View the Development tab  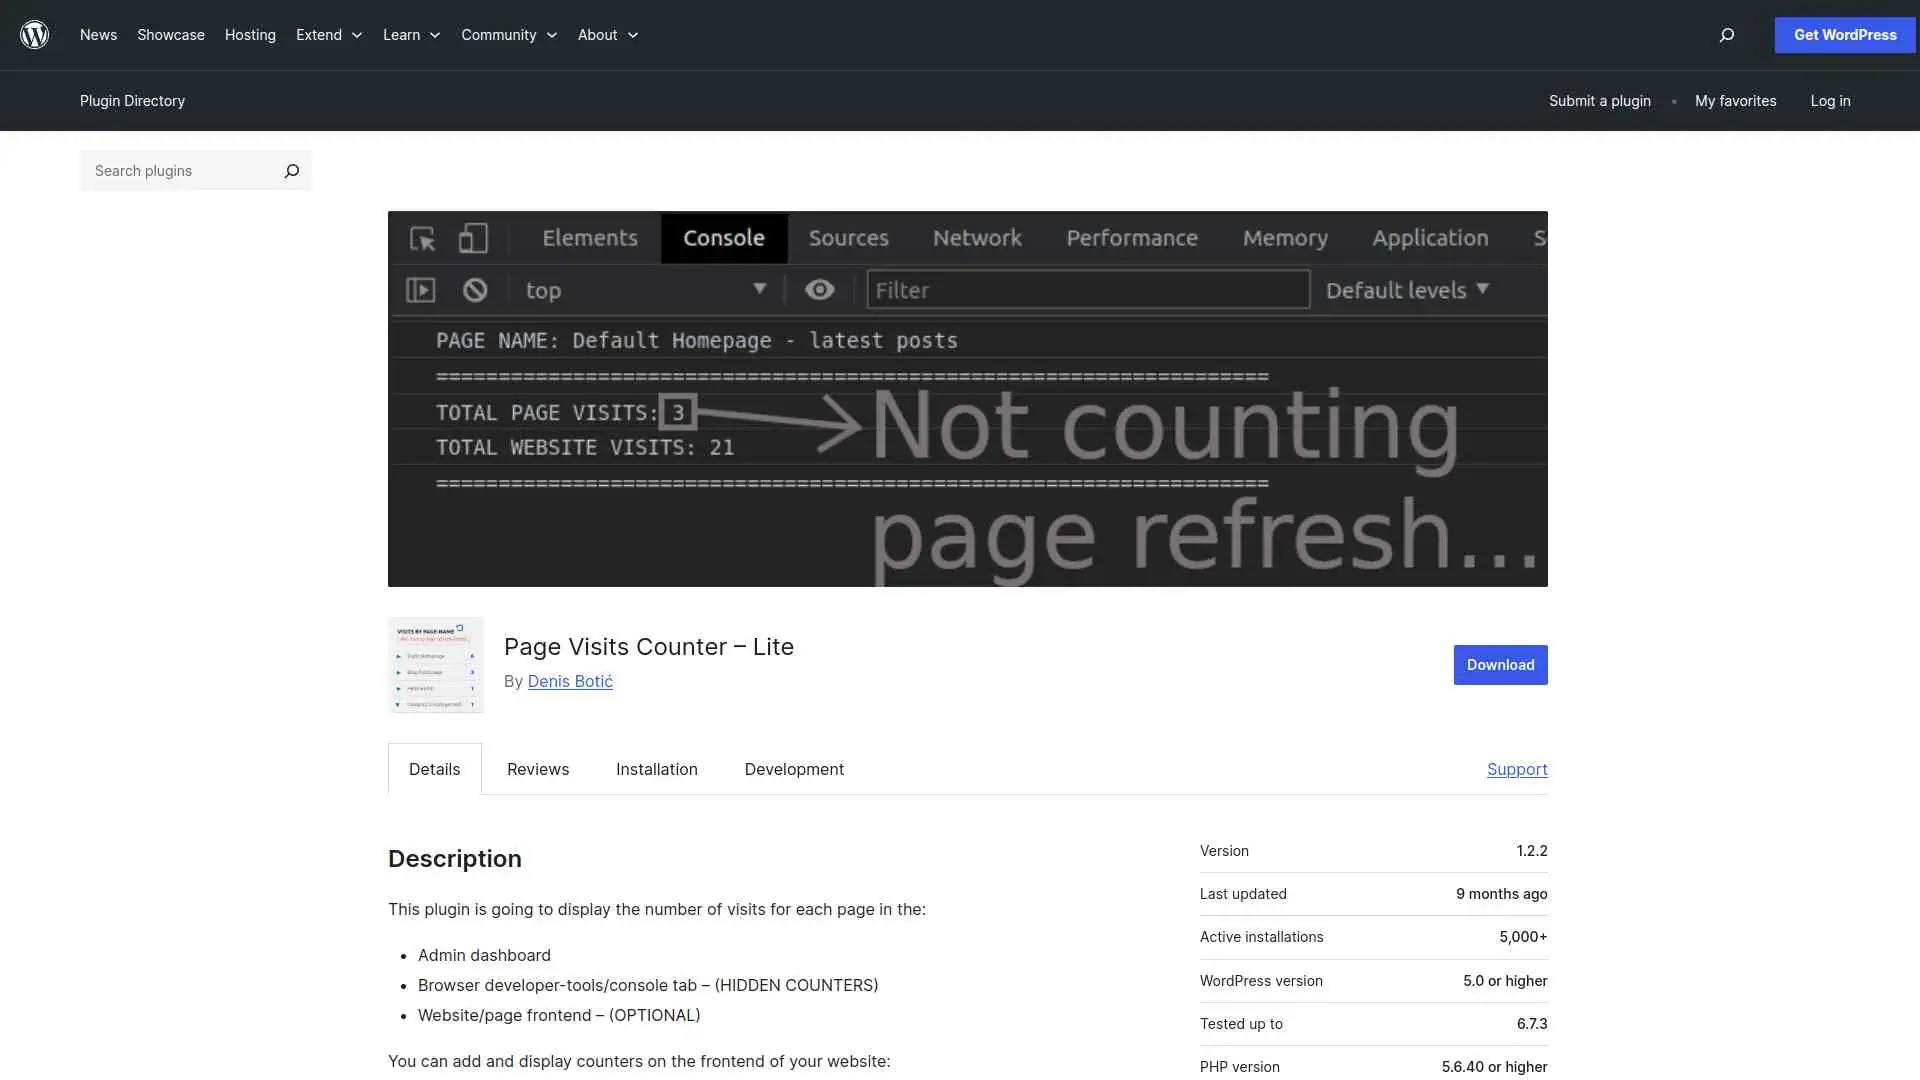point(793,769)
